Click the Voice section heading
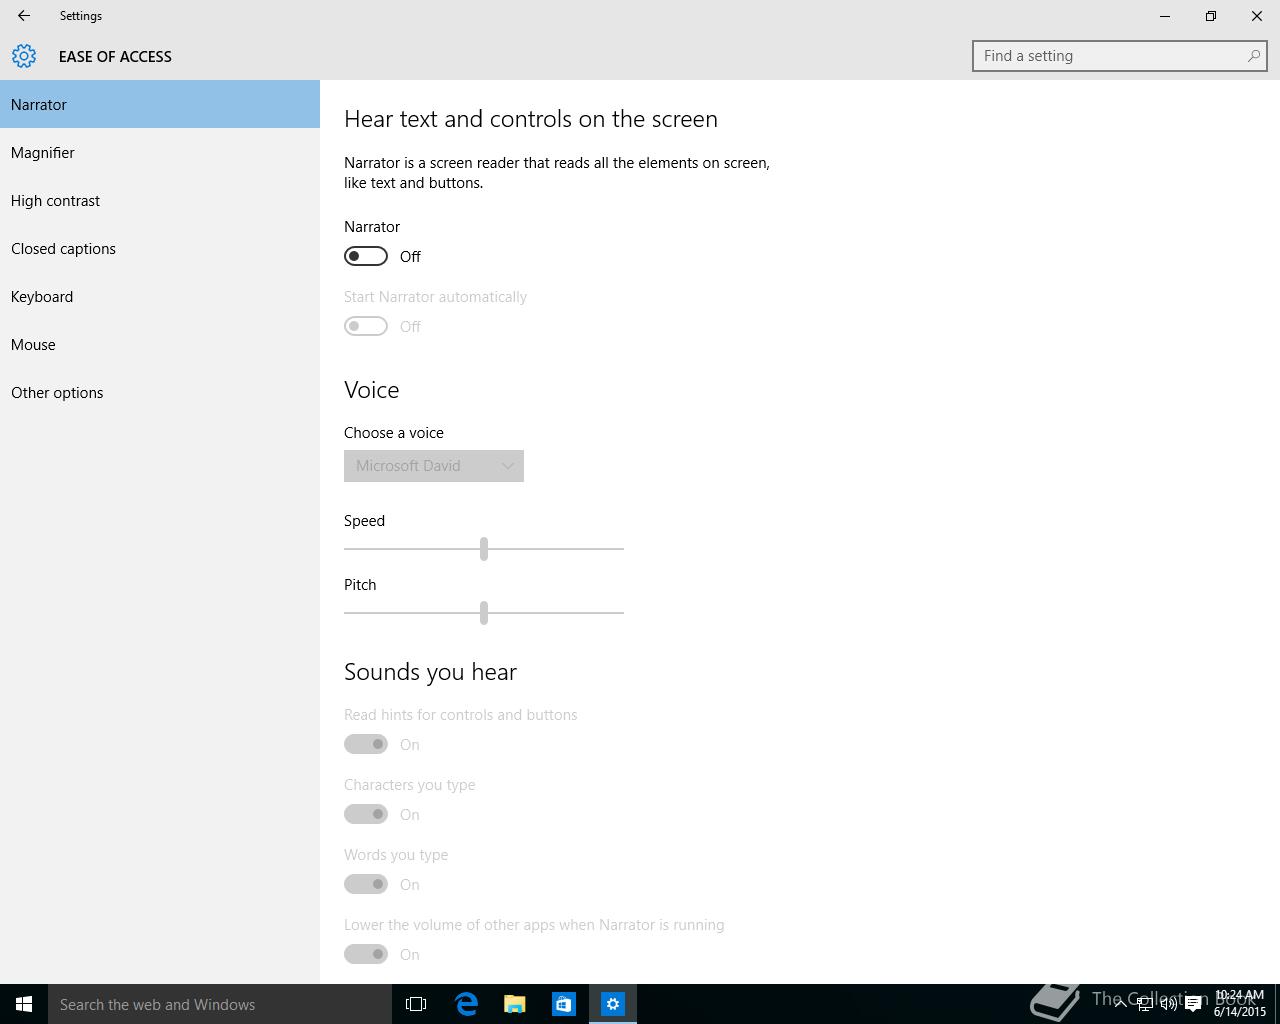Viewport: 1280px width, 1024px height. pos(371,390)
